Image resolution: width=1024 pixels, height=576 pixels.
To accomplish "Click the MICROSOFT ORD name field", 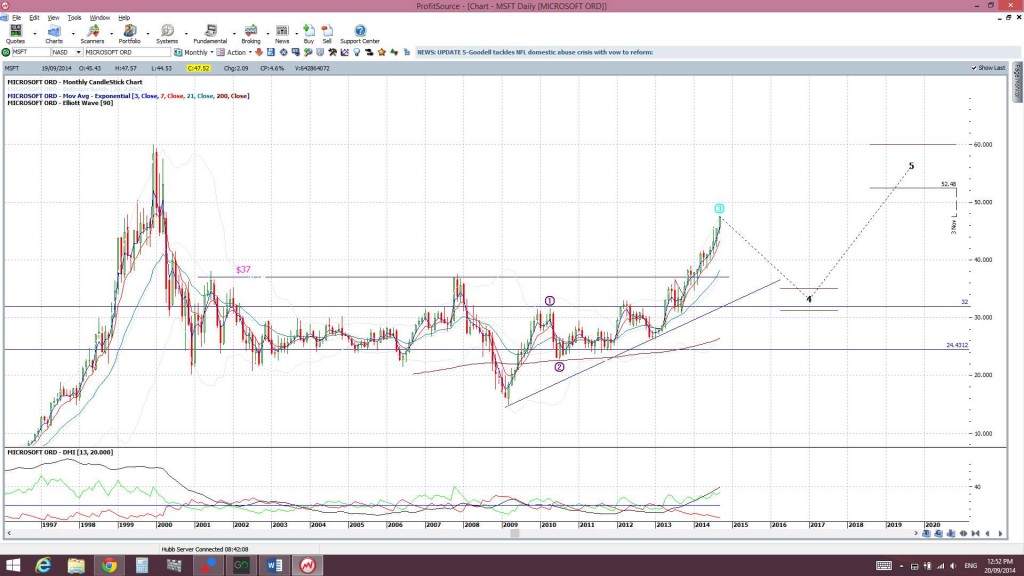I will 127,52.
